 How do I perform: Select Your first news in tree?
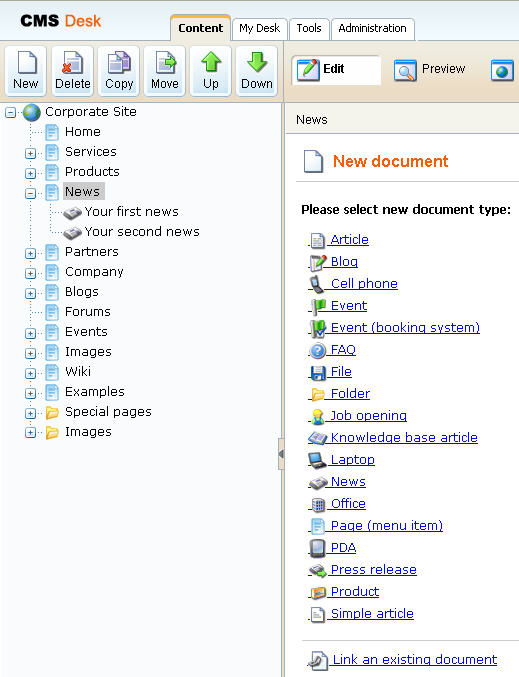coord(131,212)
